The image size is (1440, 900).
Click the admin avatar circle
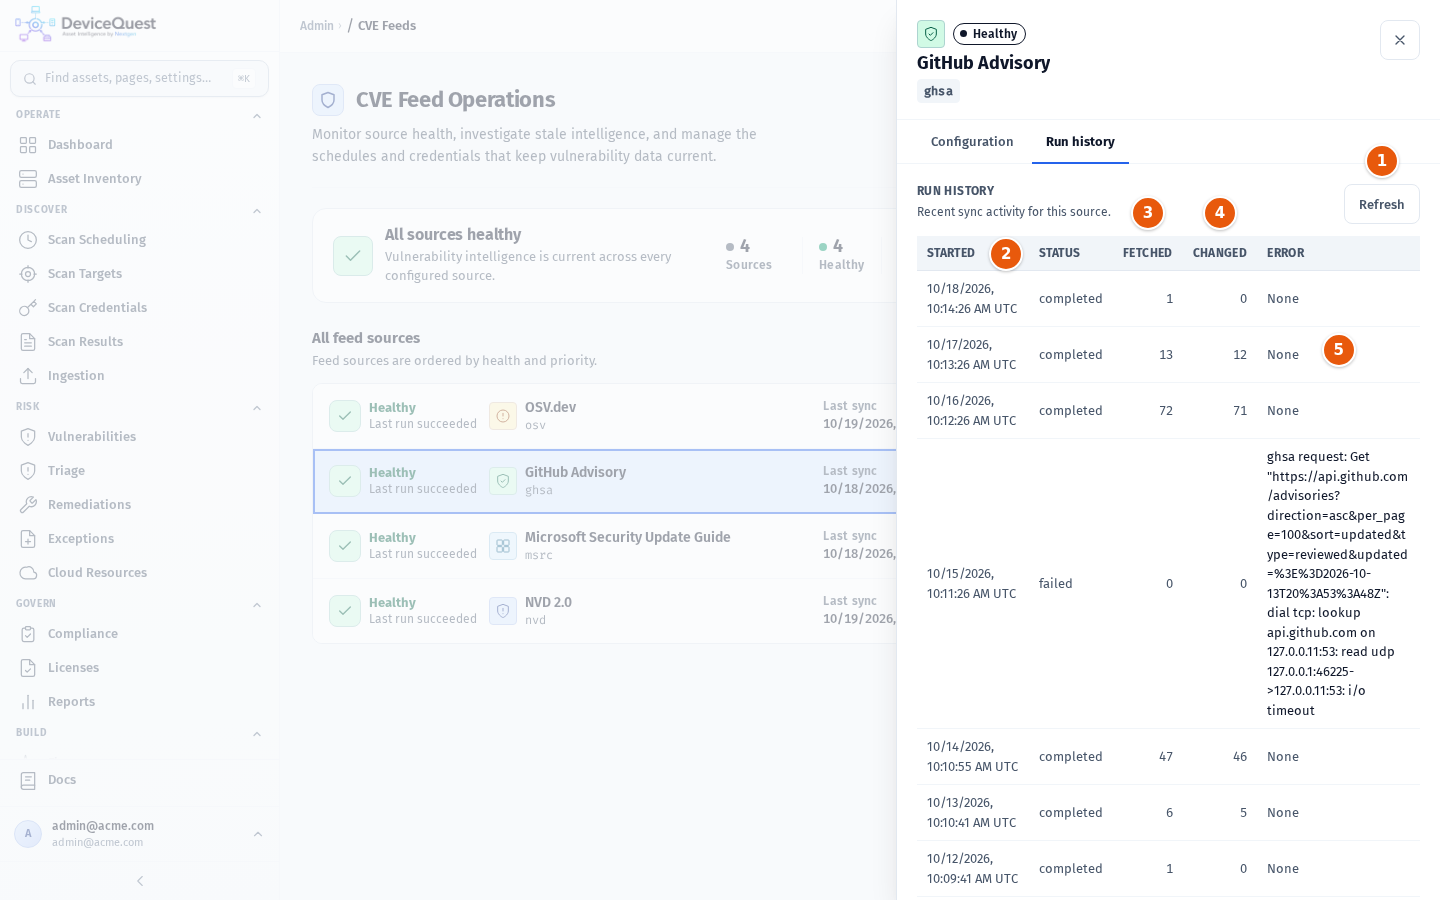pyautogui.click(x=28, y=834)
